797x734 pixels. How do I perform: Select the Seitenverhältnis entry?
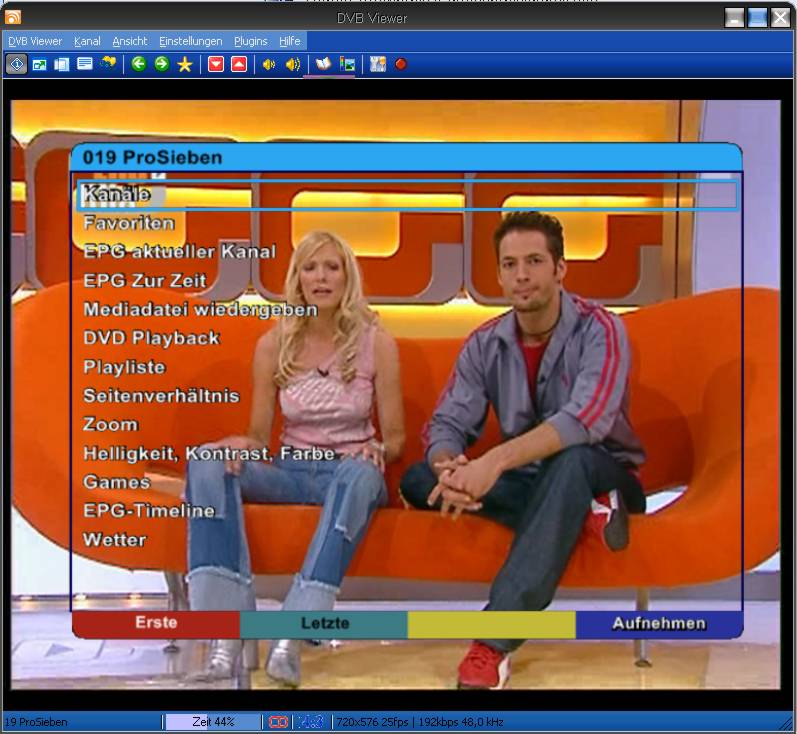[x=161, y=395]
